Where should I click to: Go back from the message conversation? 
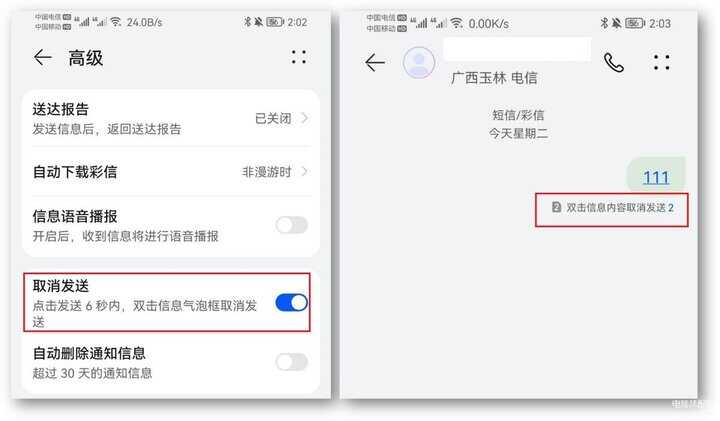coord(375,62)
